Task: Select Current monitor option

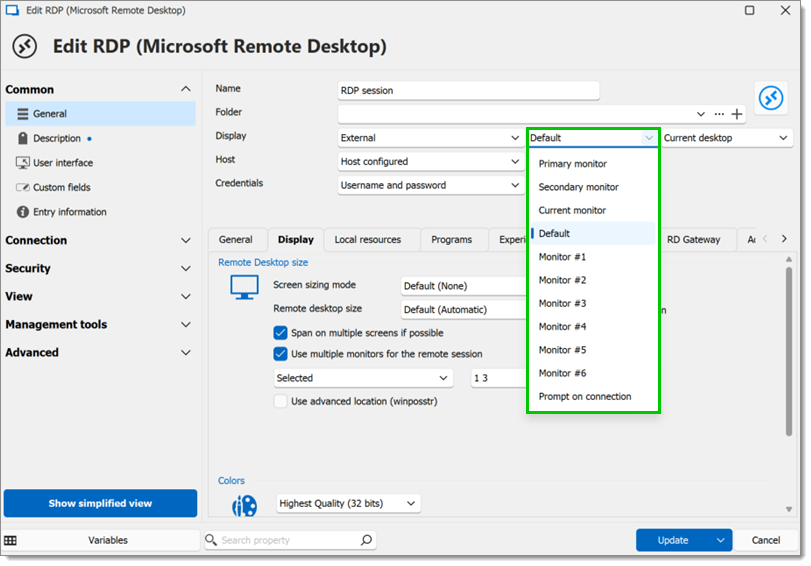Action: click(x=593, y=210)
